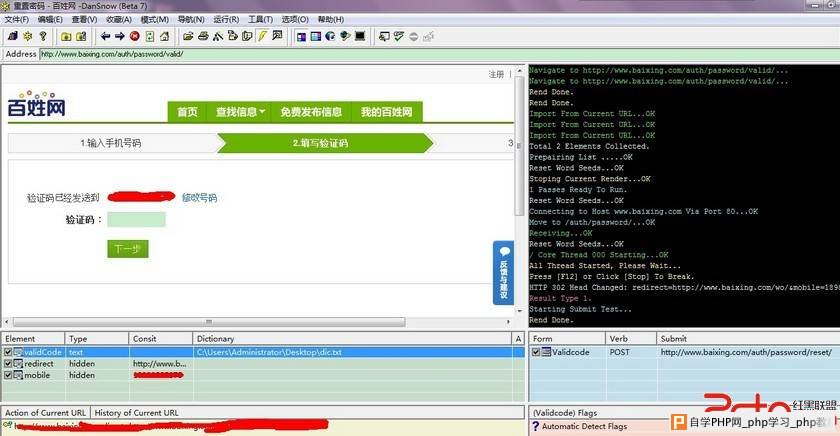Click the green 下一步 button
Screen dimensions: 840x436
pyautogui.click(x=128, y=249)
